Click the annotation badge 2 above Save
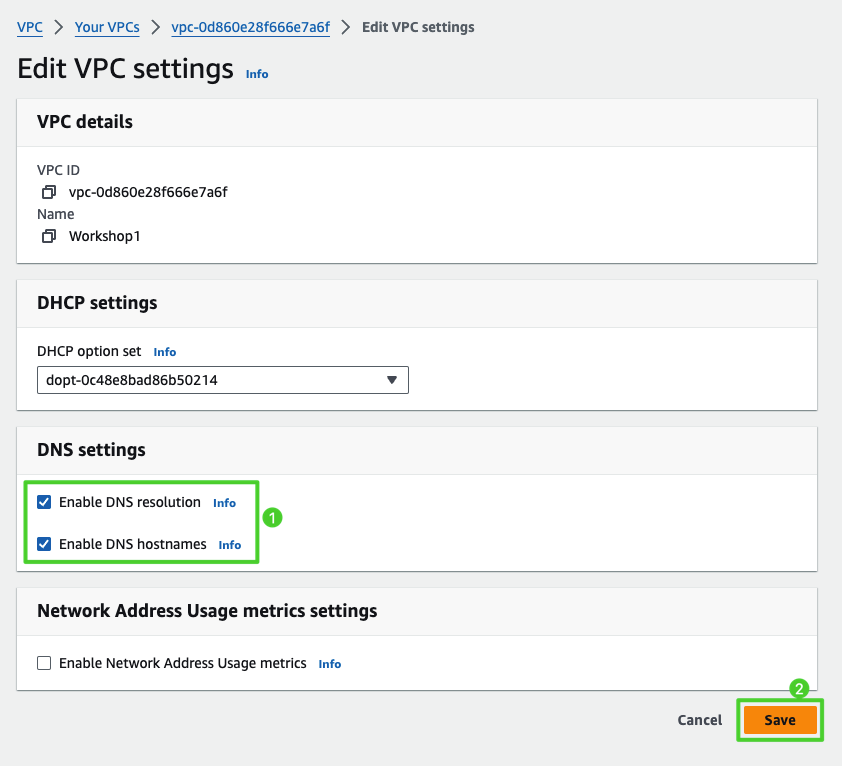Viewport: 842px width, 766px height. pyautogui.click(x=798, y=689)
